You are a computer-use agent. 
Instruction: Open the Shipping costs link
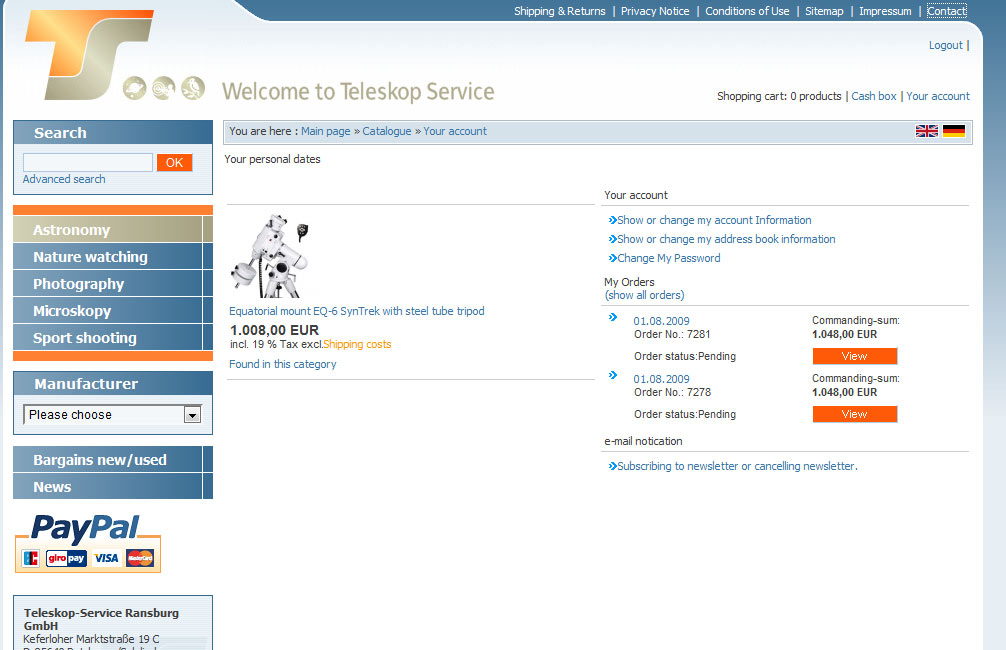[357, 344]
